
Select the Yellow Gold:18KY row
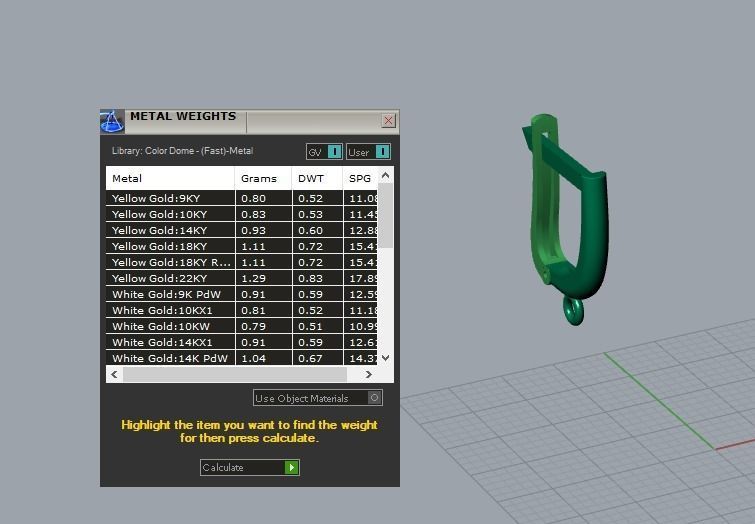[x=242, y=246]
